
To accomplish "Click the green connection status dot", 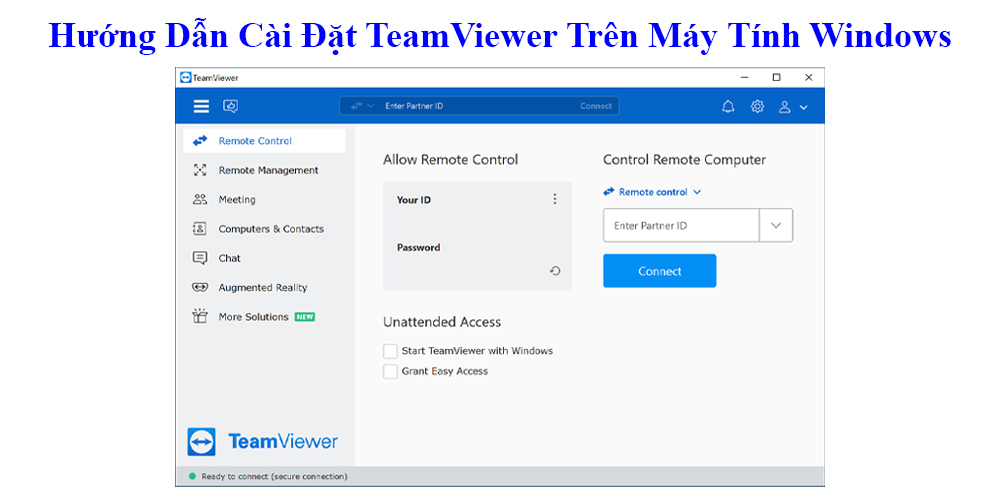I will (x=192, y=476).
